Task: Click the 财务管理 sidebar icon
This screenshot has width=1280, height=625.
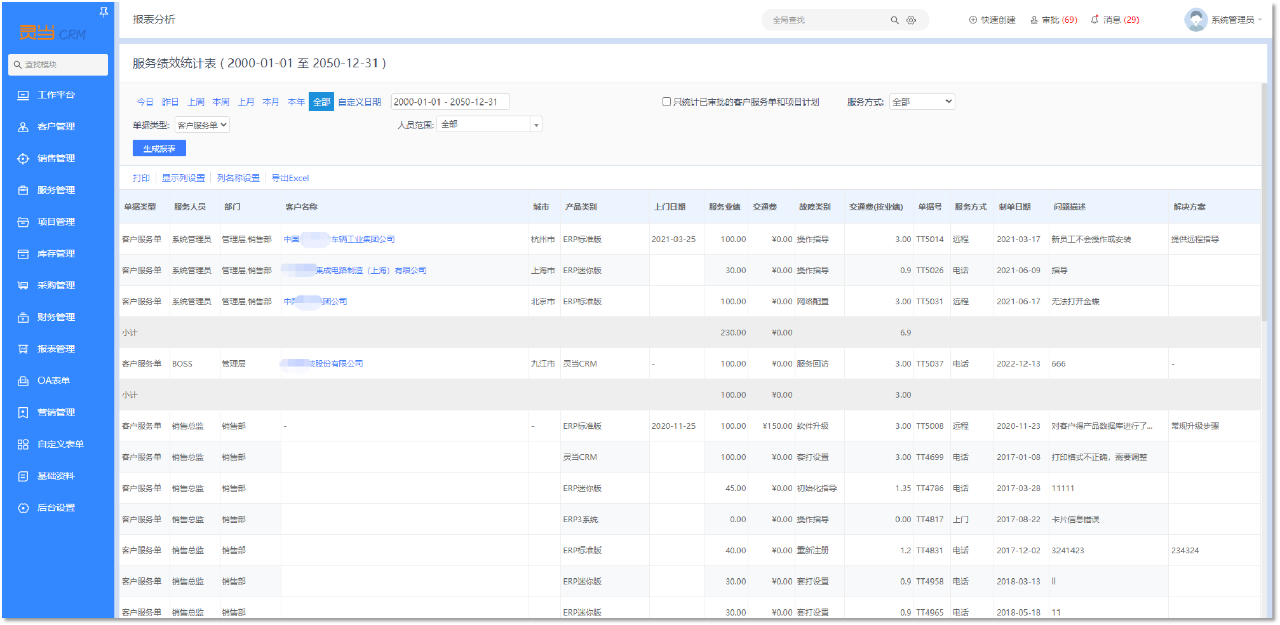Action: tap(23, 318)
